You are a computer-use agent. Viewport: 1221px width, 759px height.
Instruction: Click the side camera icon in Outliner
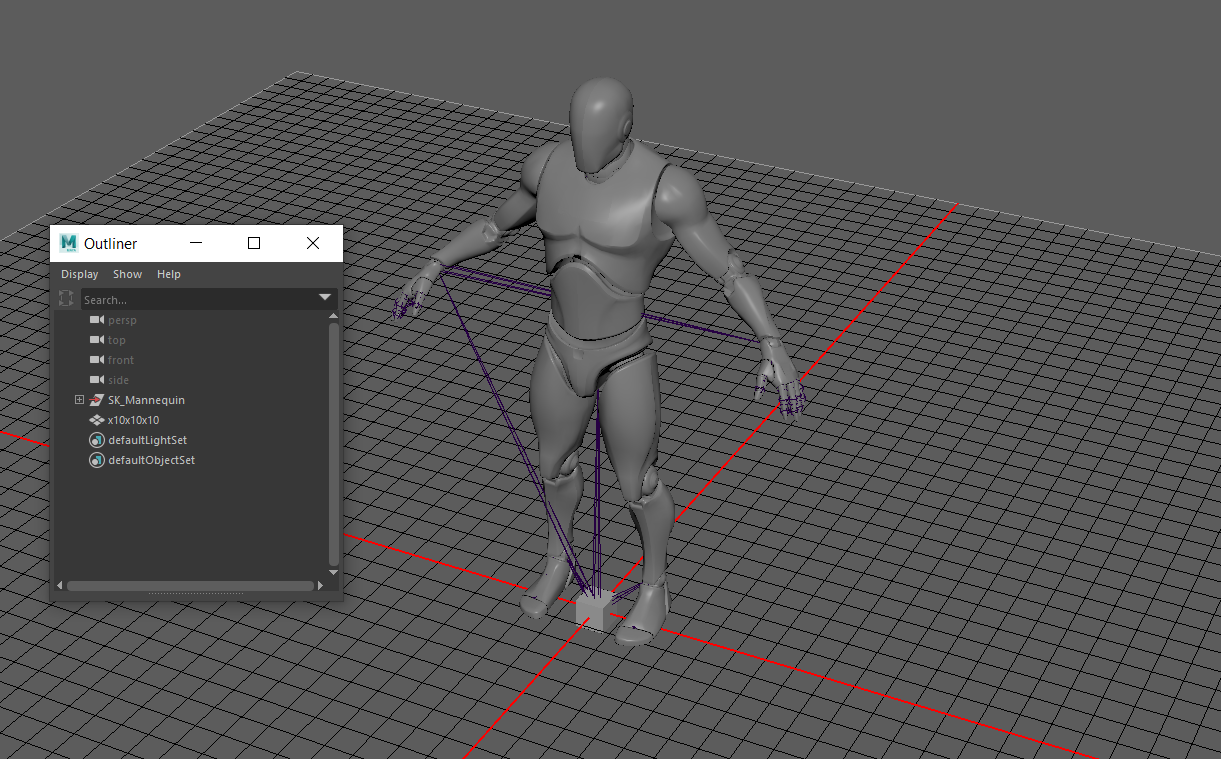97,380
